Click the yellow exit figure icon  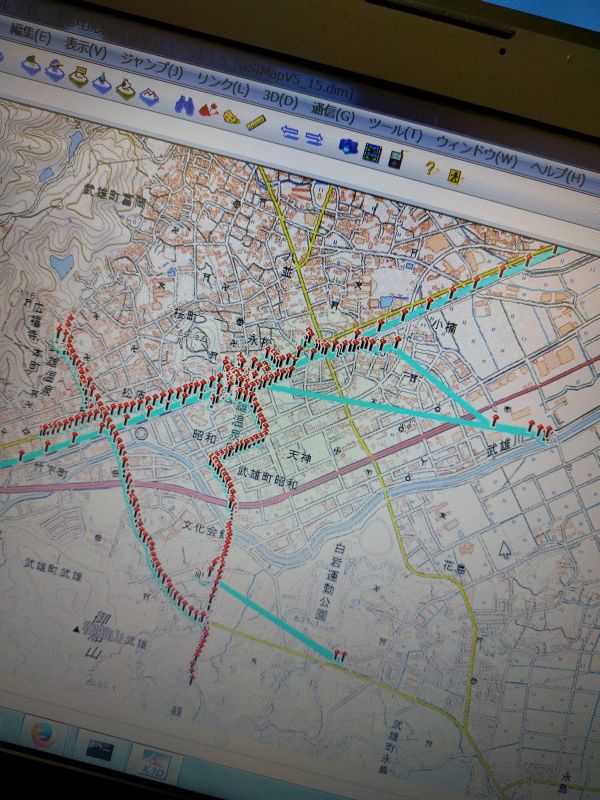coord(454,175)
